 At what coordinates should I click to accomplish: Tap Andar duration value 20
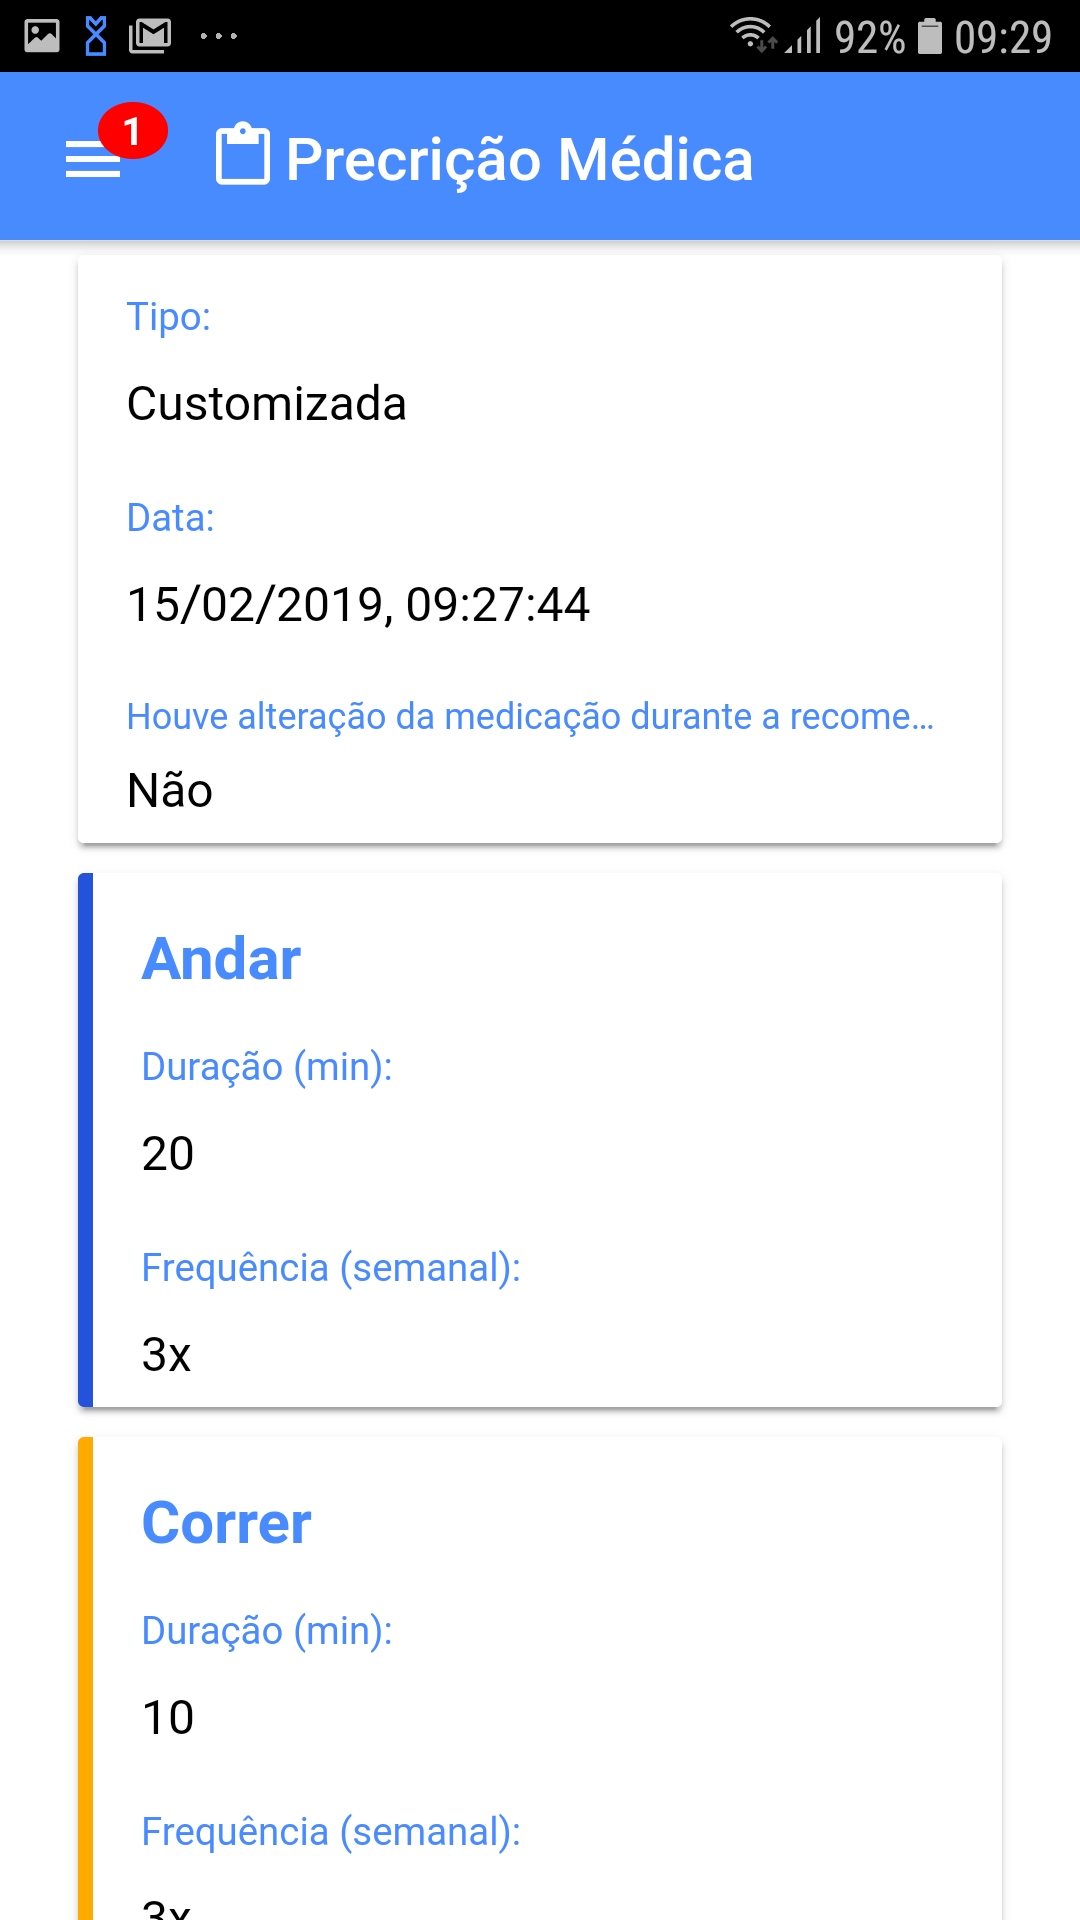(168, 1154)
